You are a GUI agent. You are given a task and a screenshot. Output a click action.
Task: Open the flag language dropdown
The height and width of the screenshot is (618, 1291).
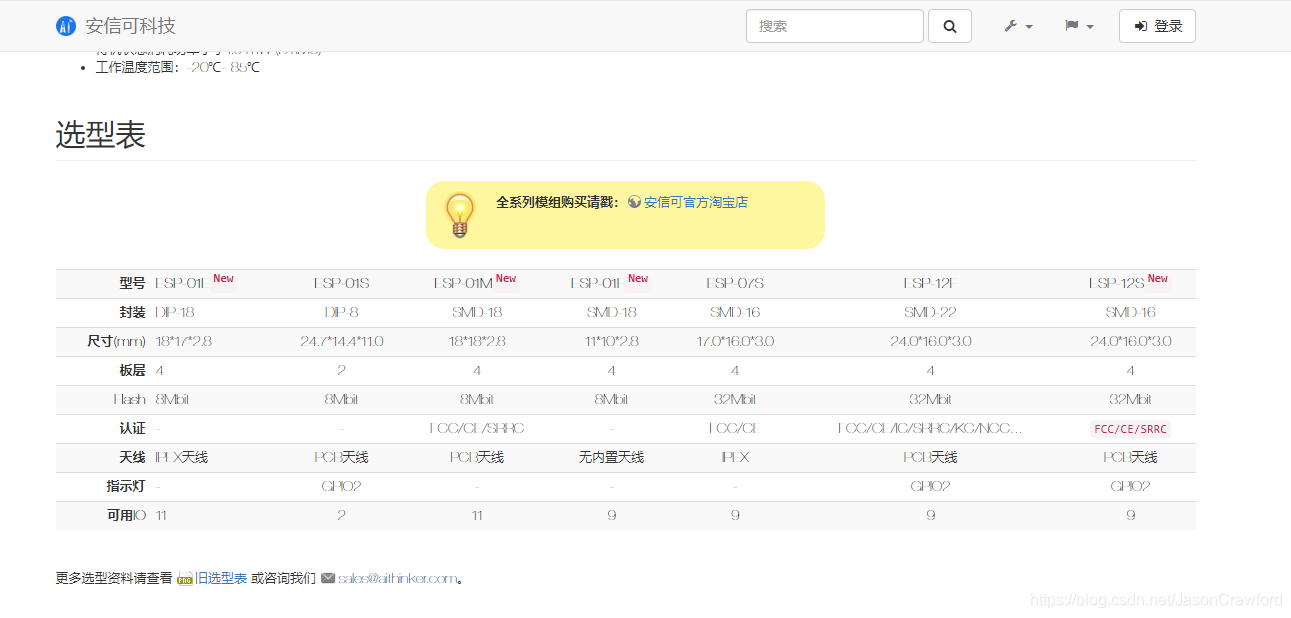pos(1079,26)
